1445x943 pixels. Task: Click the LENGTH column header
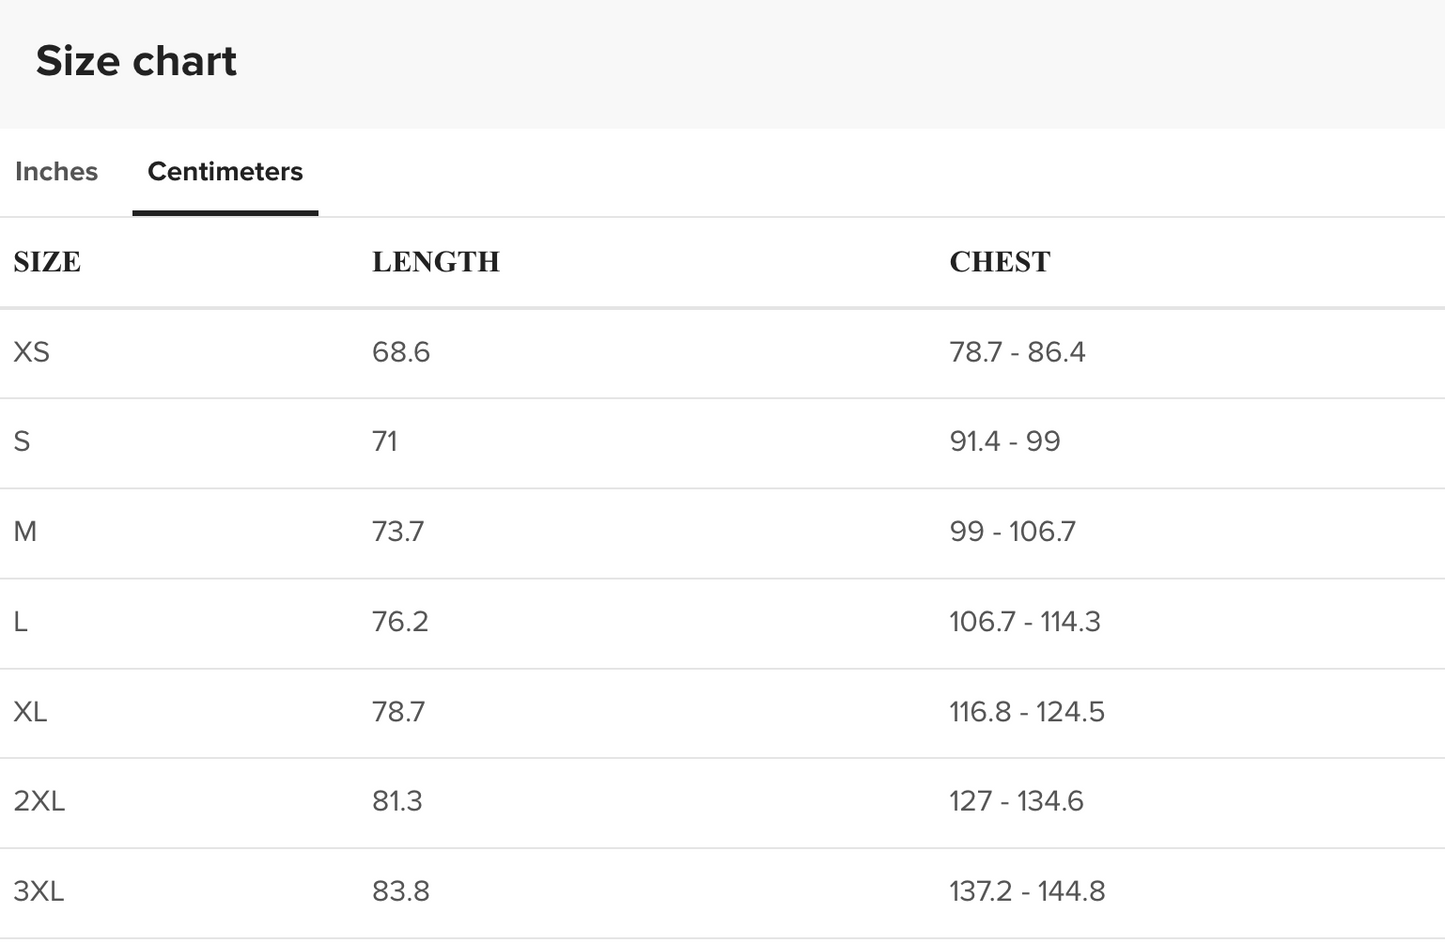click(435, 262)
